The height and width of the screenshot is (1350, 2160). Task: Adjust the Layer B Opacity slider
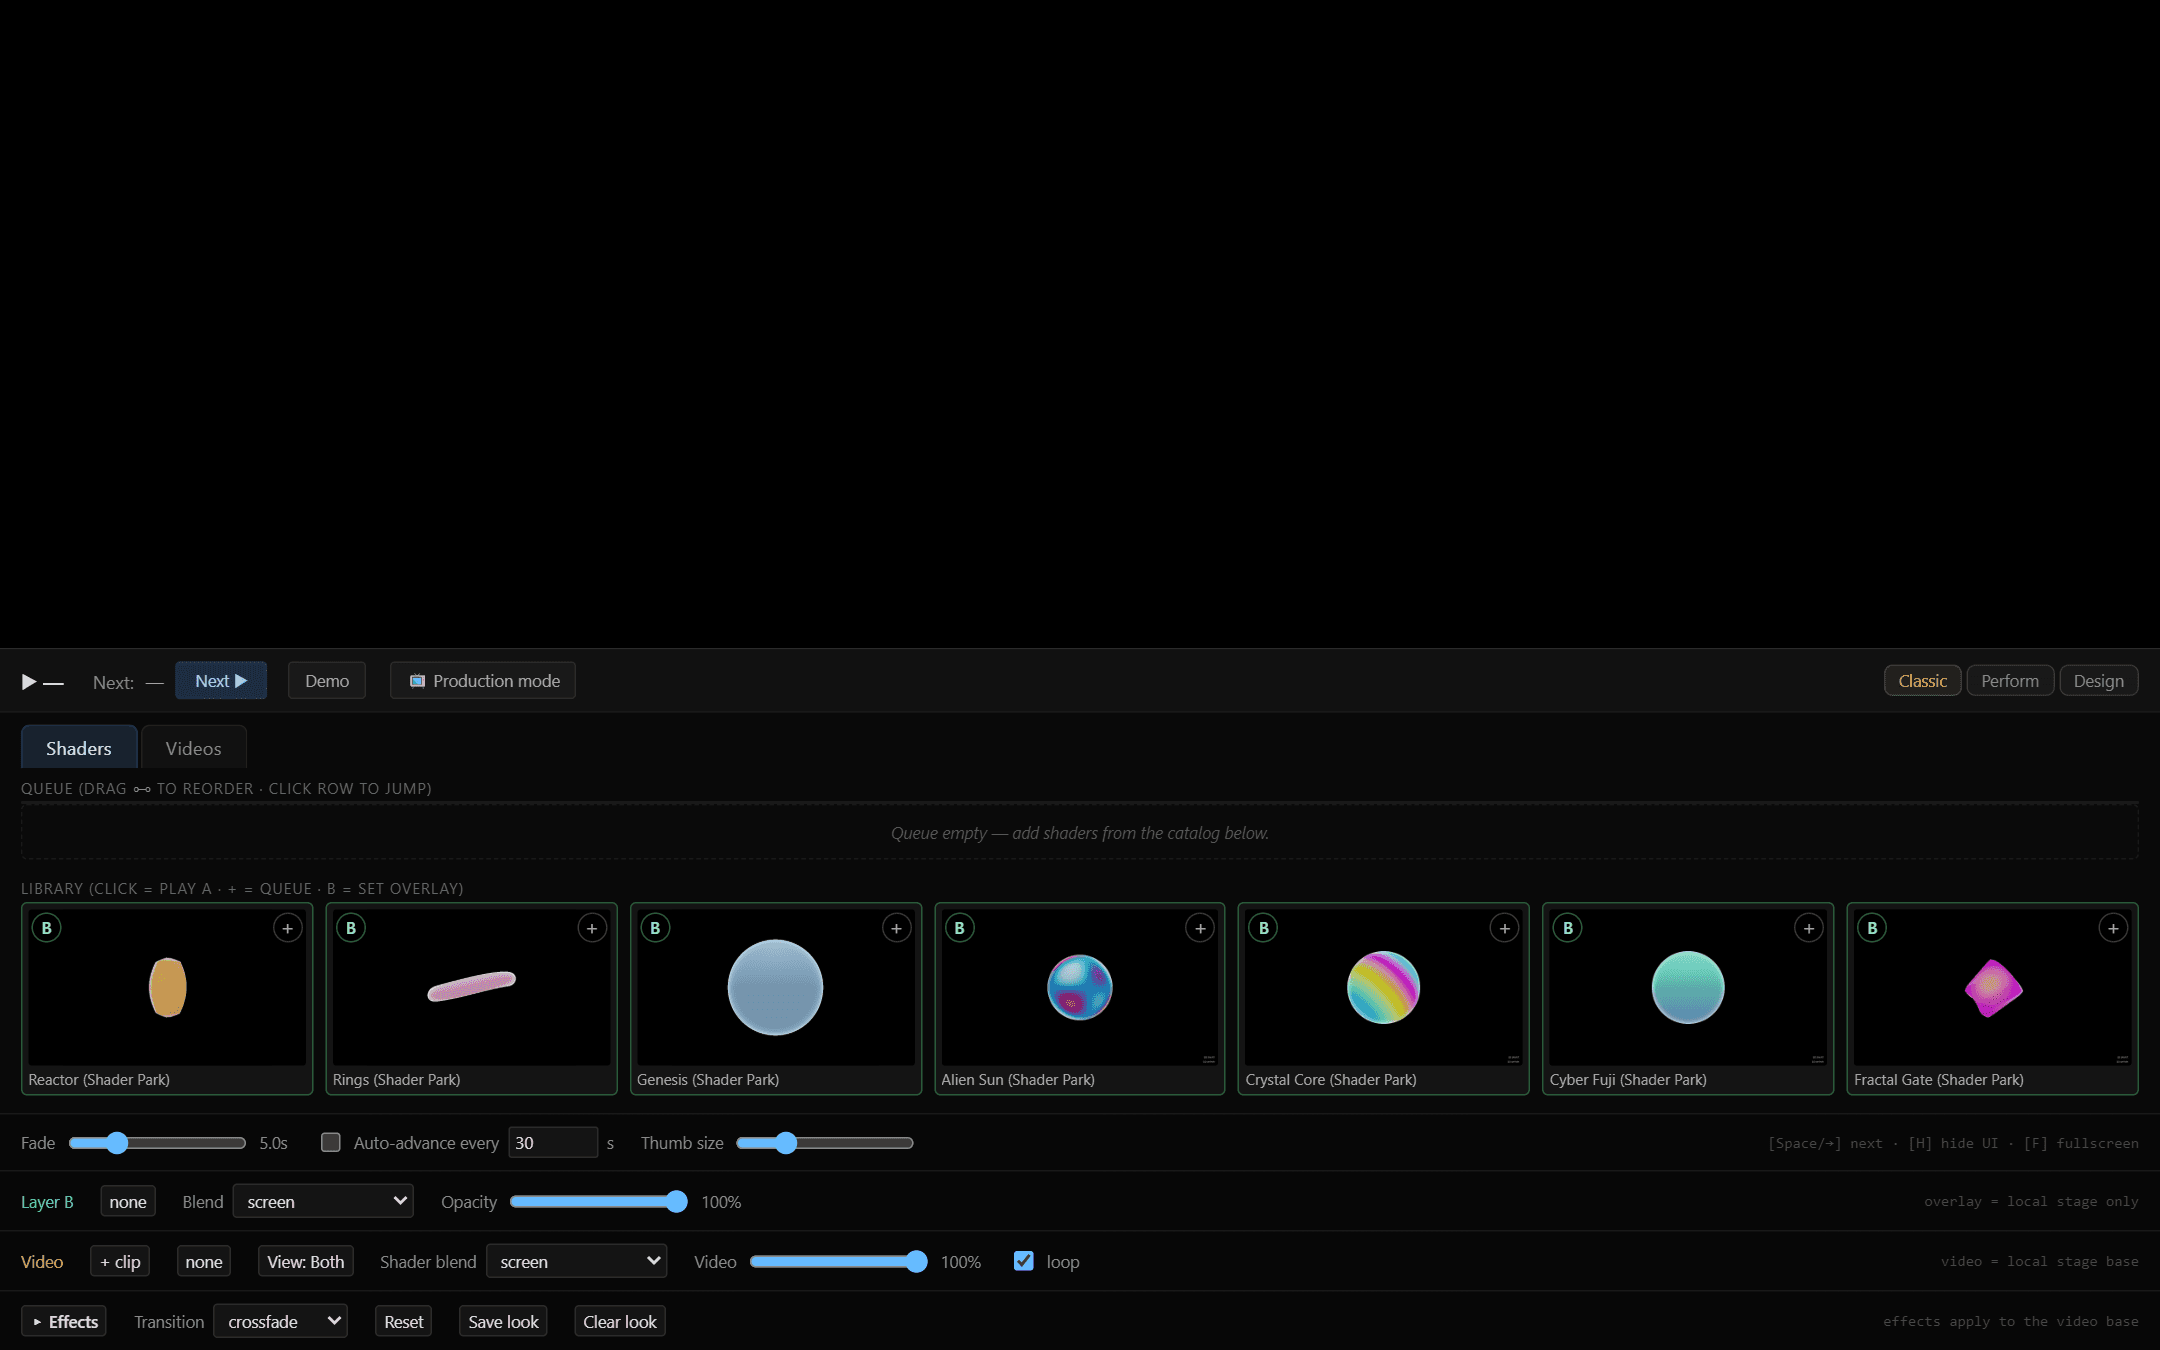click(599, 1201)
